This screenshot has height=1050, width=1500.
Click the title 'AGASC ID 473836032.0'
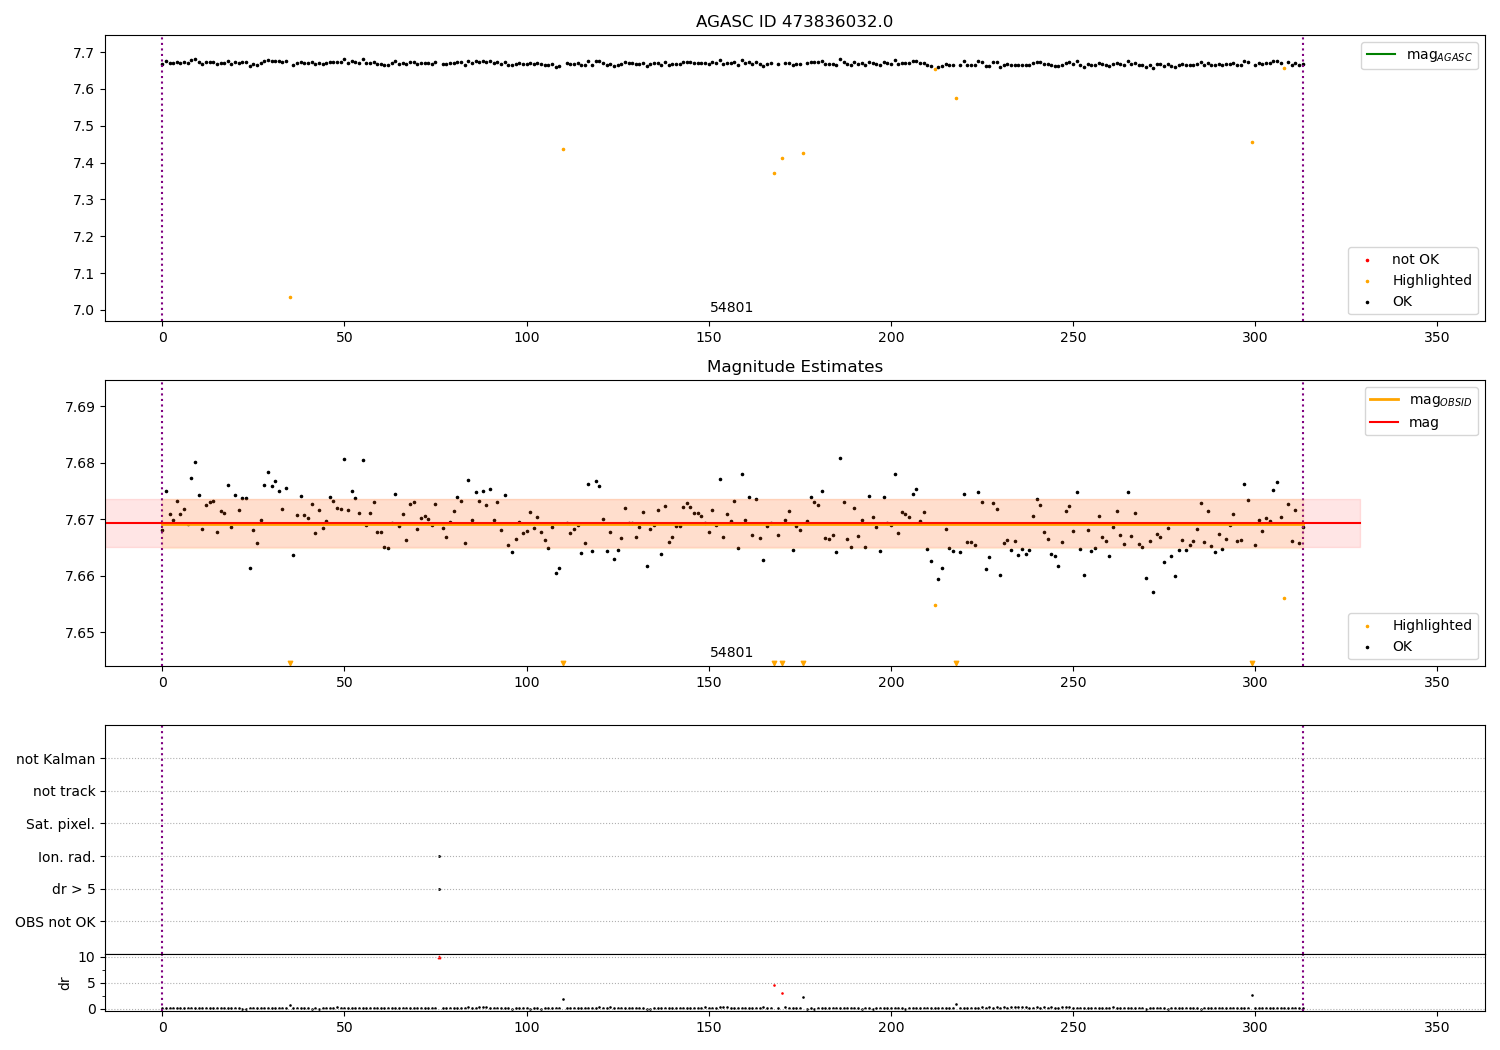point(794,22)
